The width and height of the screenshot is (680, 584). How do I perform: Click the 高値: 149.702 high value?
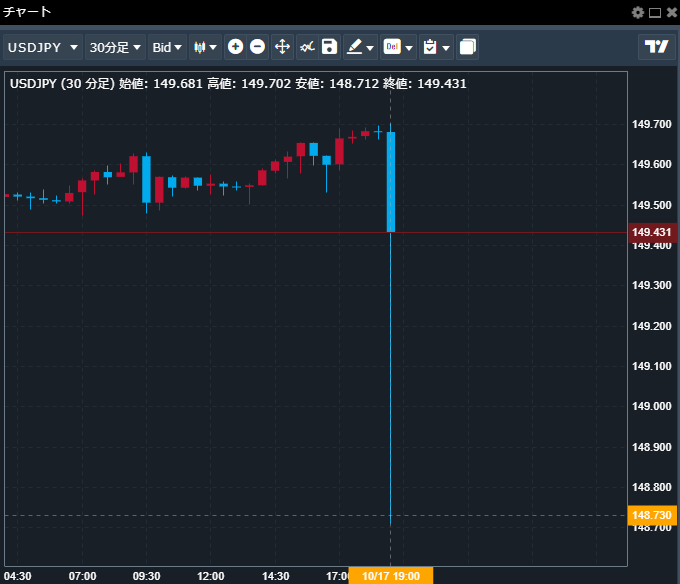coord(249,83)
